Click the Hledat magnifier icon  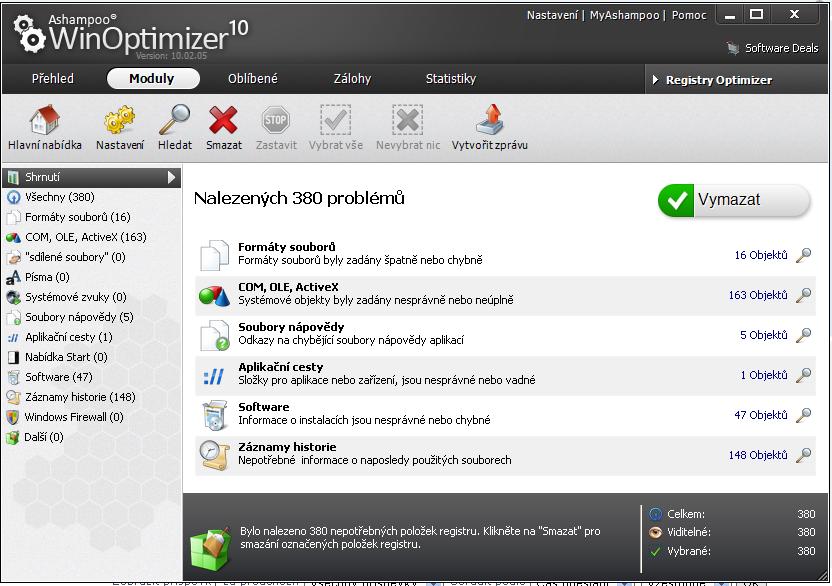[x=175, y=119]
